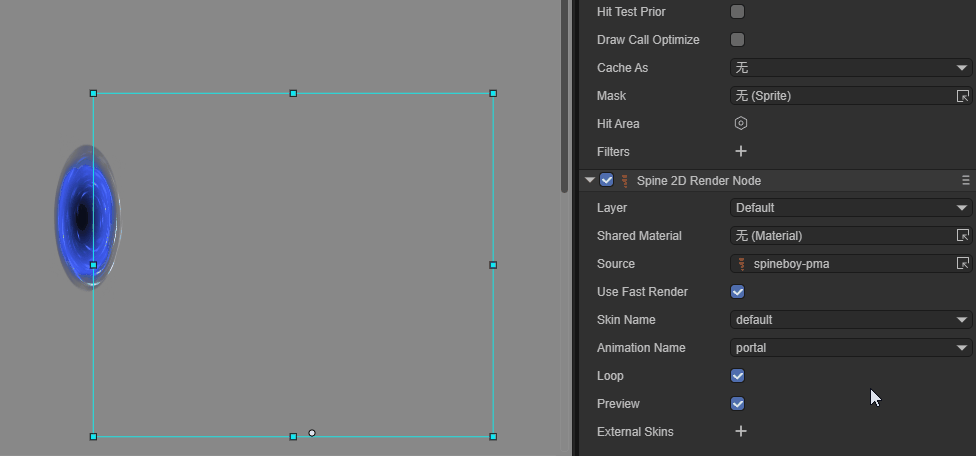The width and height of the screenshot is (976, 456).
Task: Open the Shared Material picker icon
Action: tap(963, 236)
